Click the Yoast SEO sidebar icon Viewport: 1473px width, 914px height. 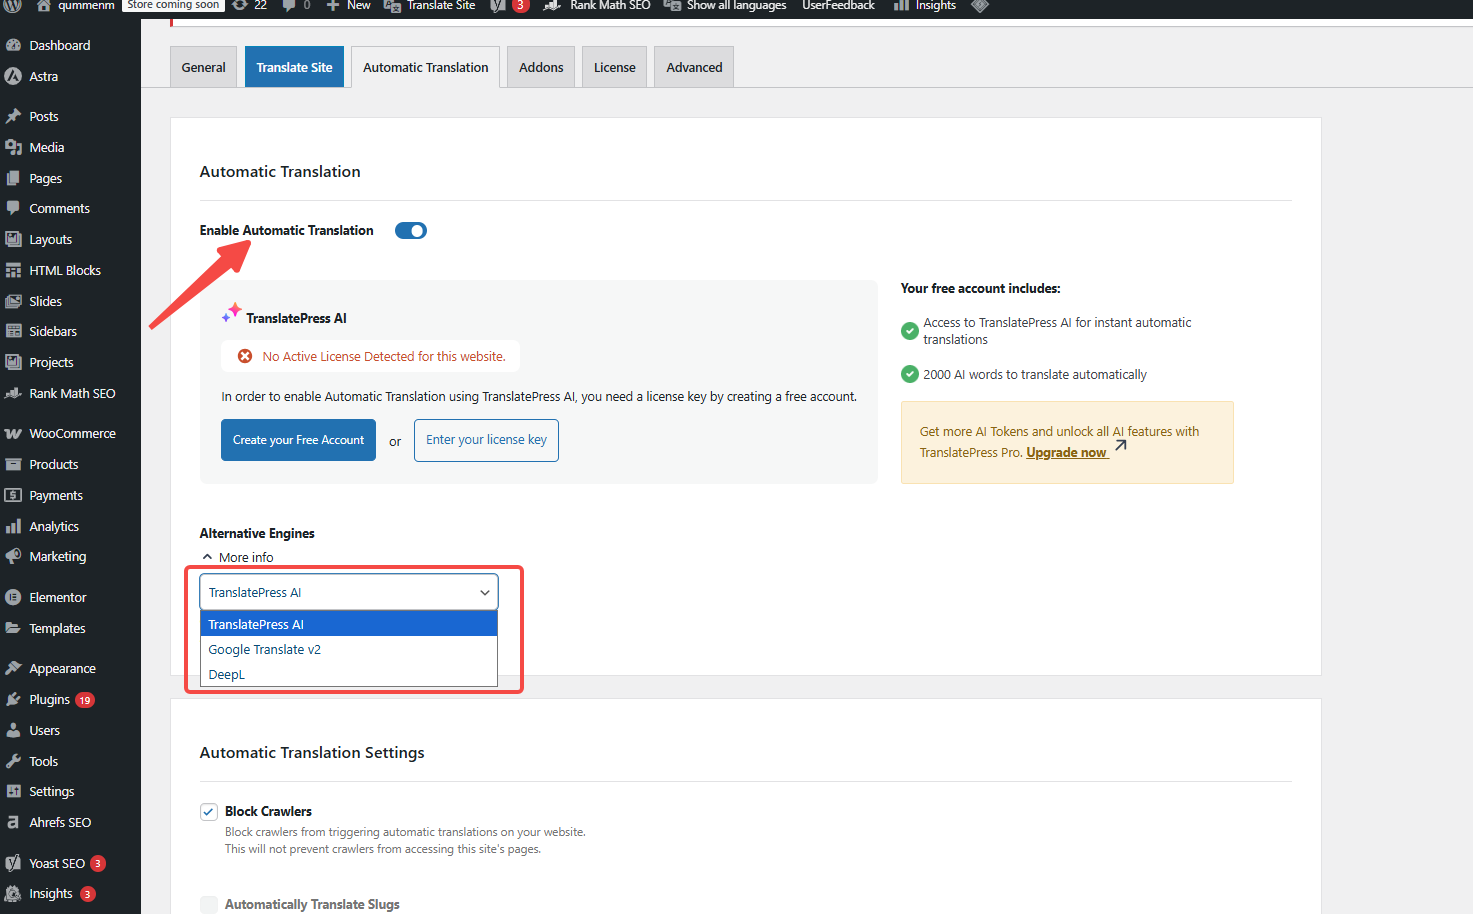pos(13,864)
